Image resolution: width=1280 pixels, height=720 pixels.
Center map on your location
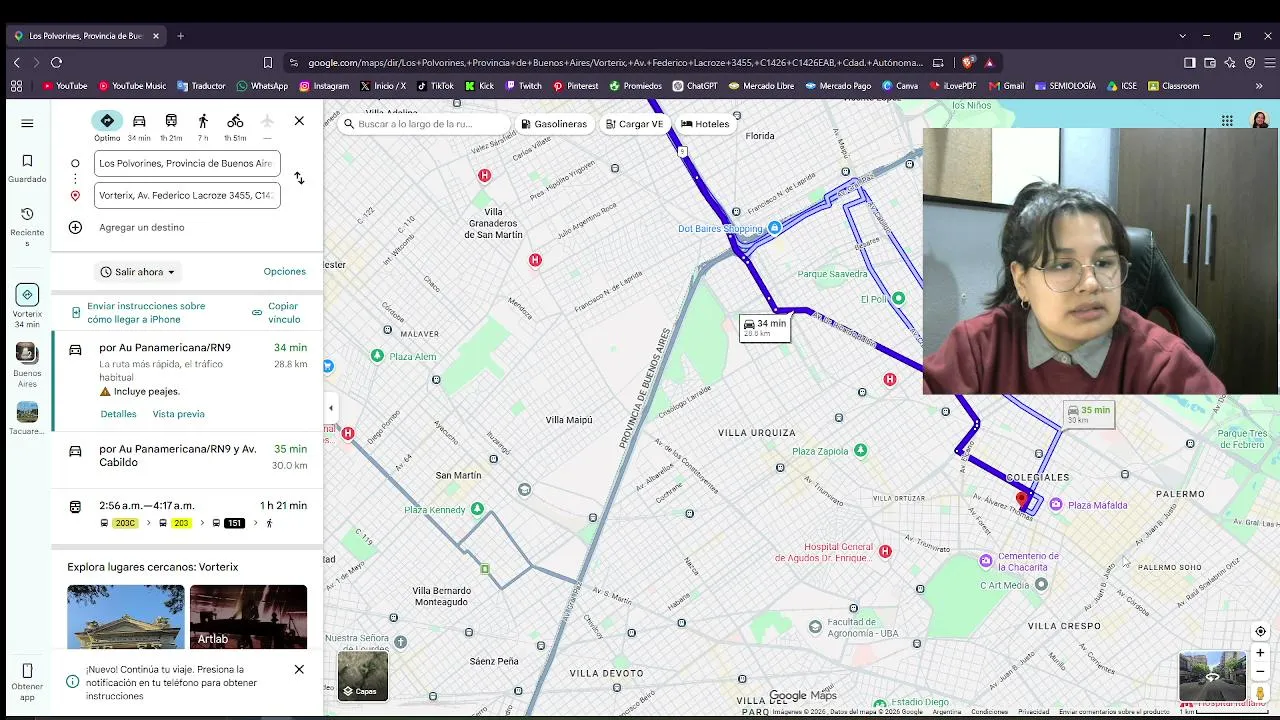[x=1260, y=631]
